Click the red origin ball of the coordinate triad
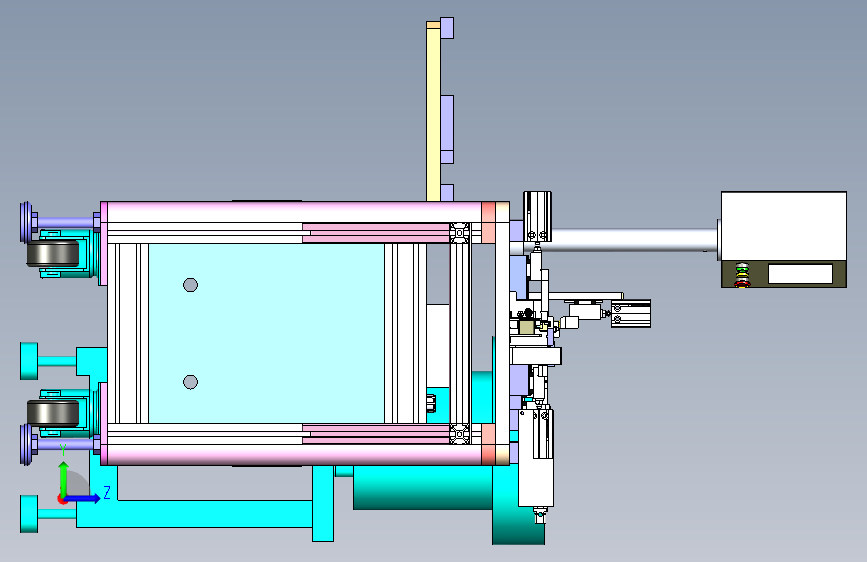Viewport: 867px width, 562px height. point(62,499)
